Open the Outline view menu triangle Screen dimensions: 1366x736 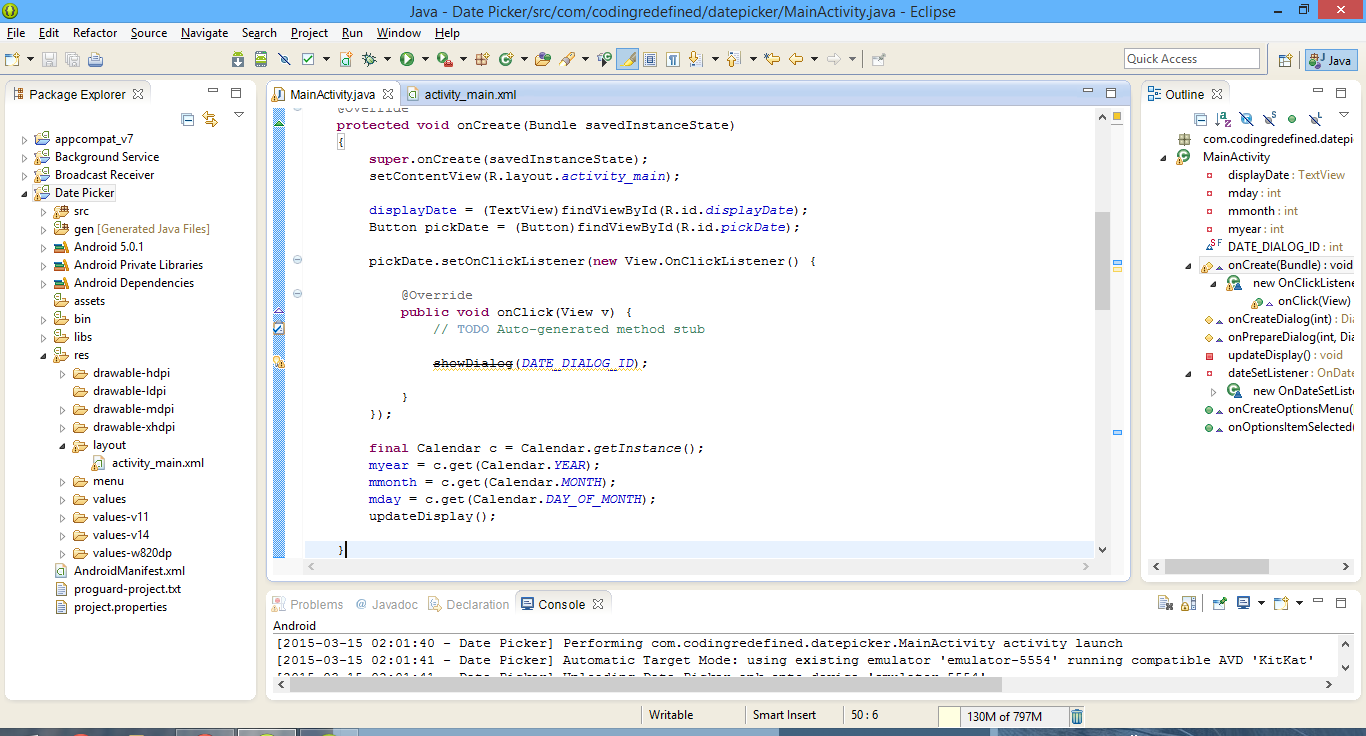[x=1343, y=116]
